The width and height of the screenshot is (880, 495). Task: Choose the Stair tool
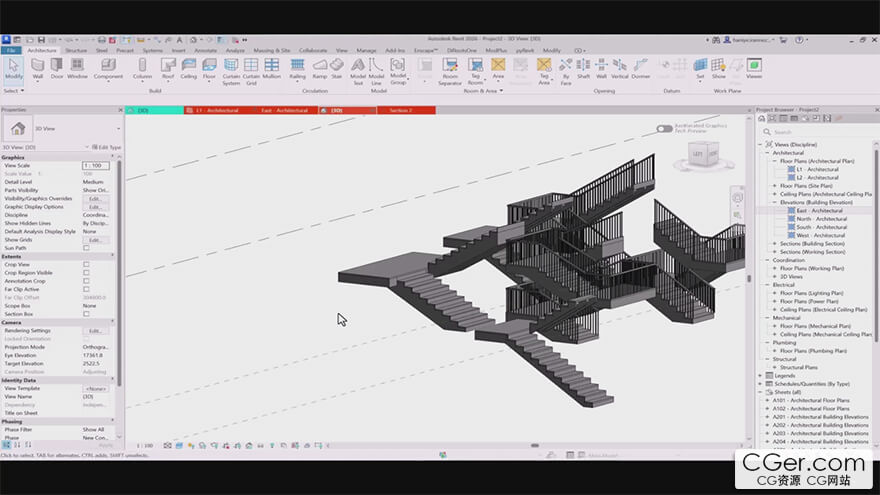coord(337,68)
